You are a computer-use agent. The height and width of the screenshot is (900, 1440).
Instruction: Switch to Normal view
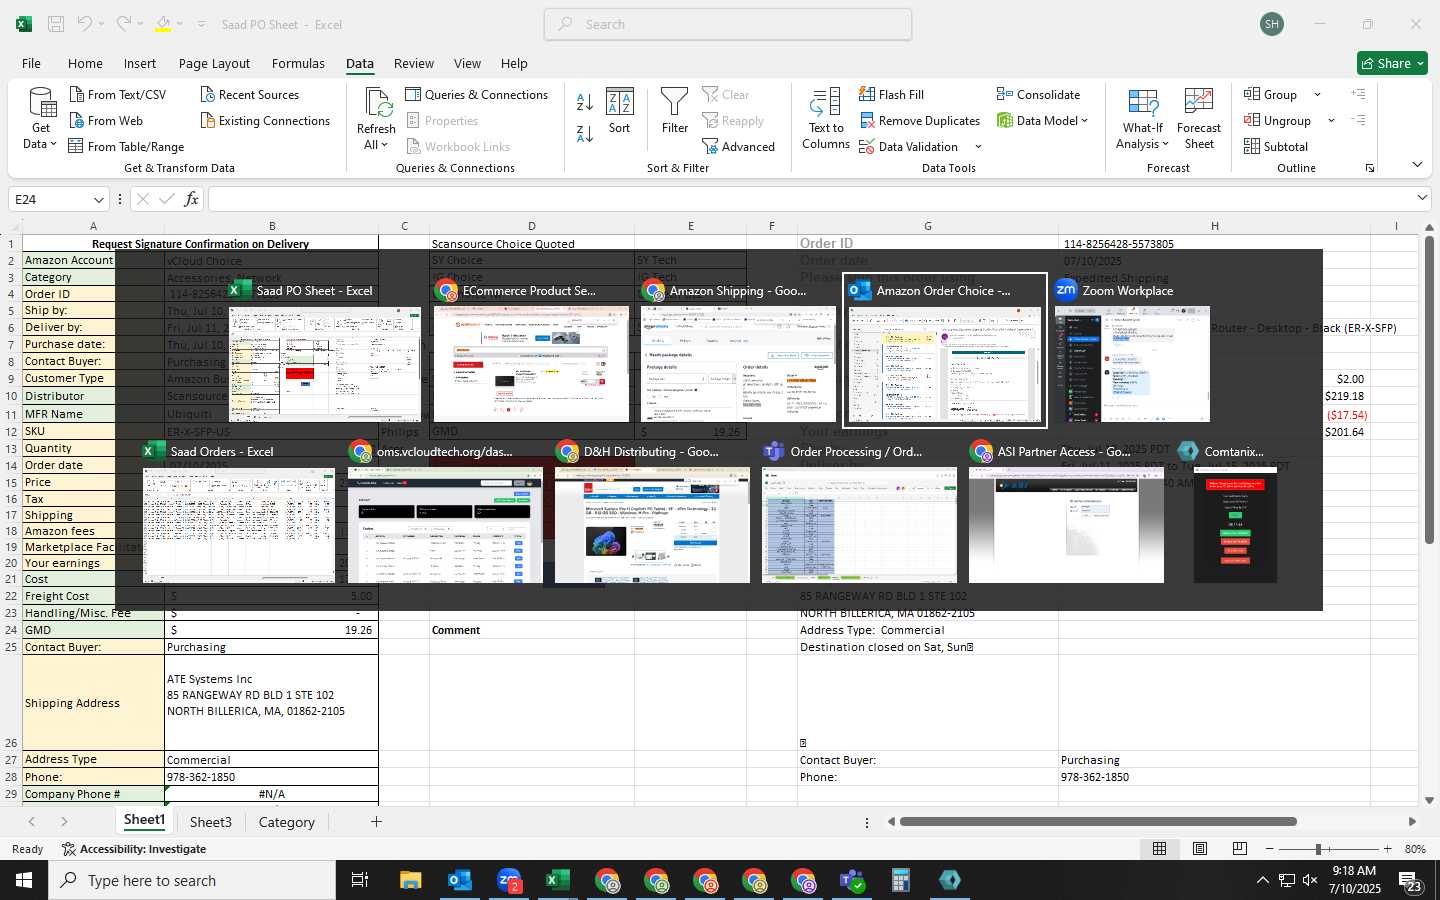[1160, 848]
